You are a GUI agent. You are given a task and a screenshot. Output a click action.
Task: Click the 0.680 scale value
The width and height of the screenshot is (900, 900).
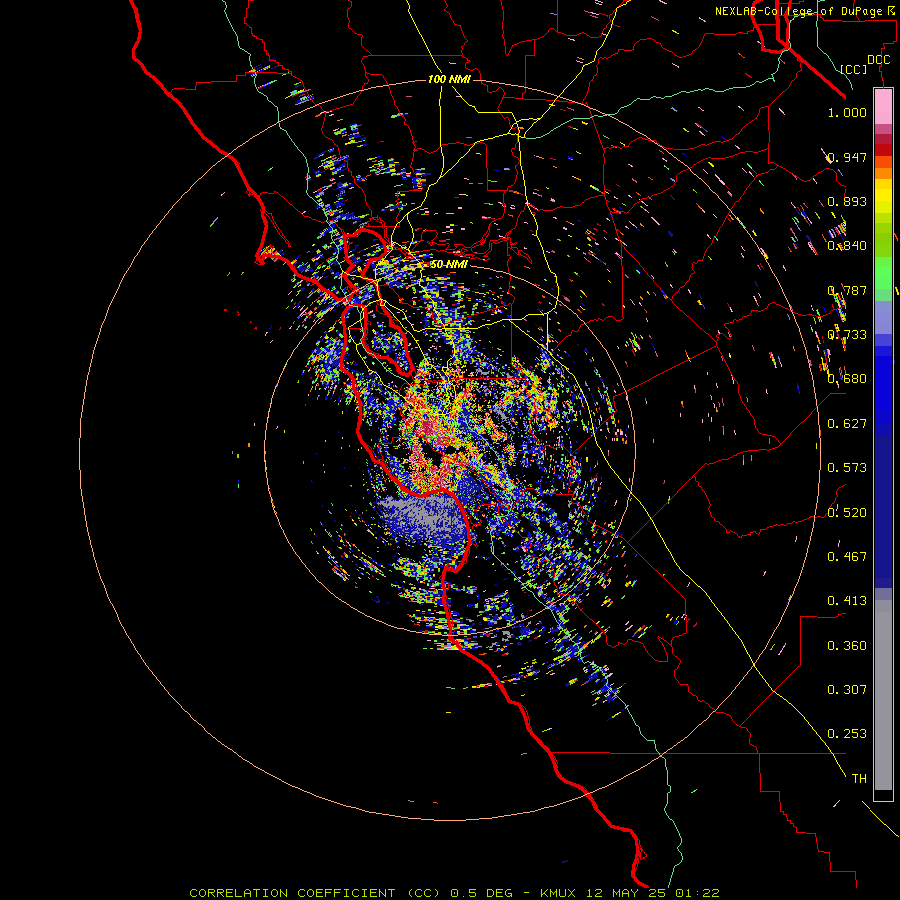point(847,379)
